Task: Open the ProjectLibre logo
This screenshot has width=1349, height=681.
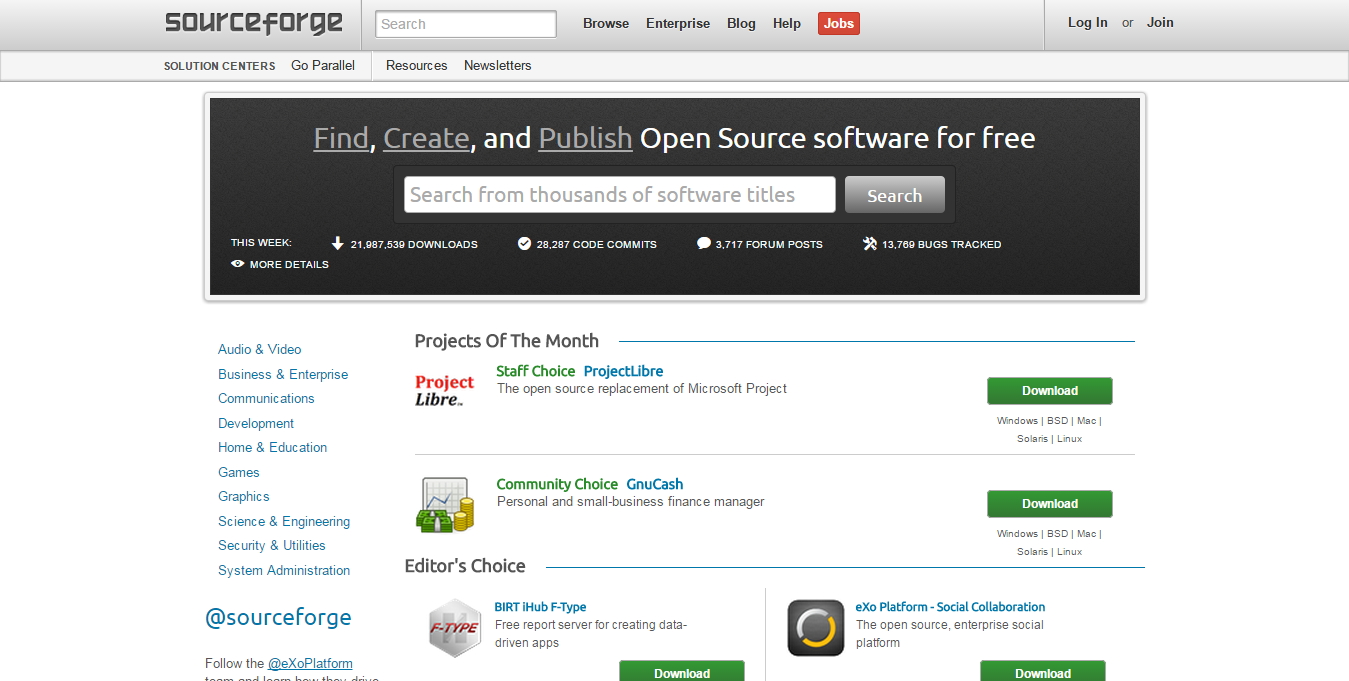Action: pos(445,390)
